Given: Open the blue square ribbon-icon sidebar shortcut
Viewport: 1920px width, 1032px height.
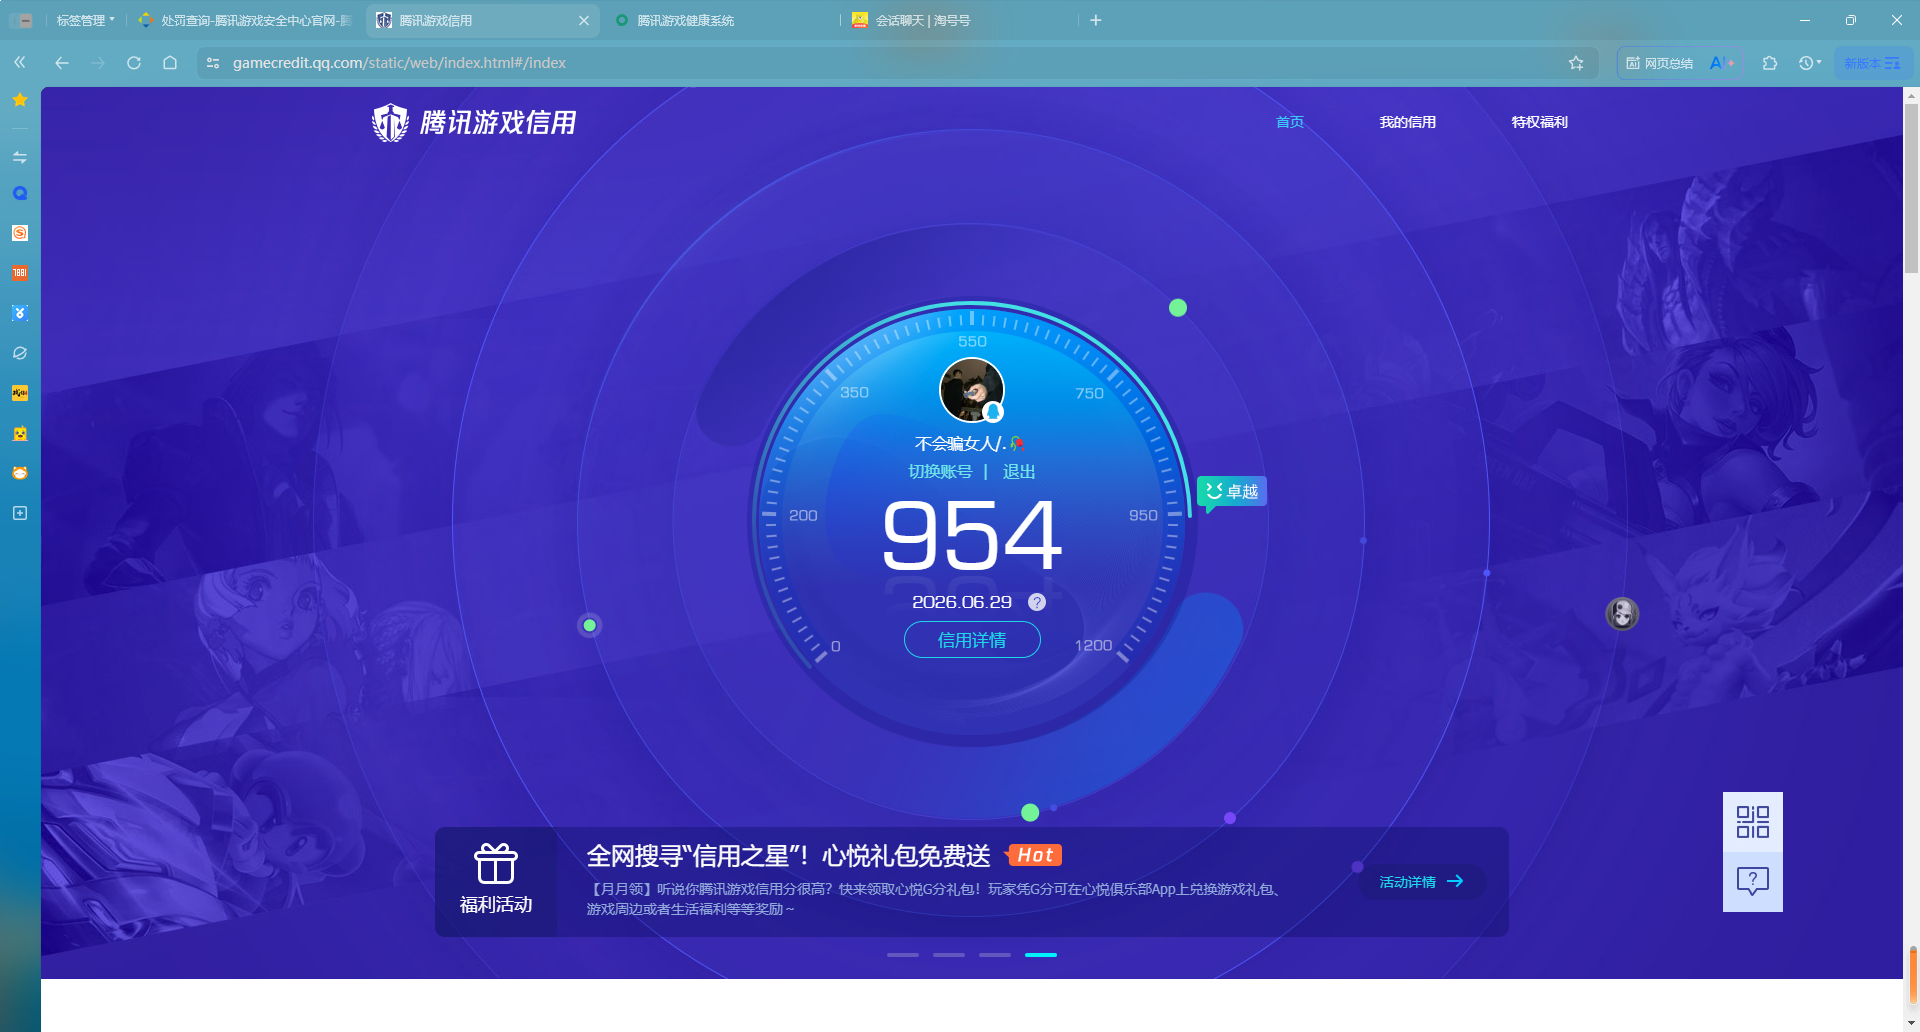Looking at the screenshot, I should click(x=20, y=313).
